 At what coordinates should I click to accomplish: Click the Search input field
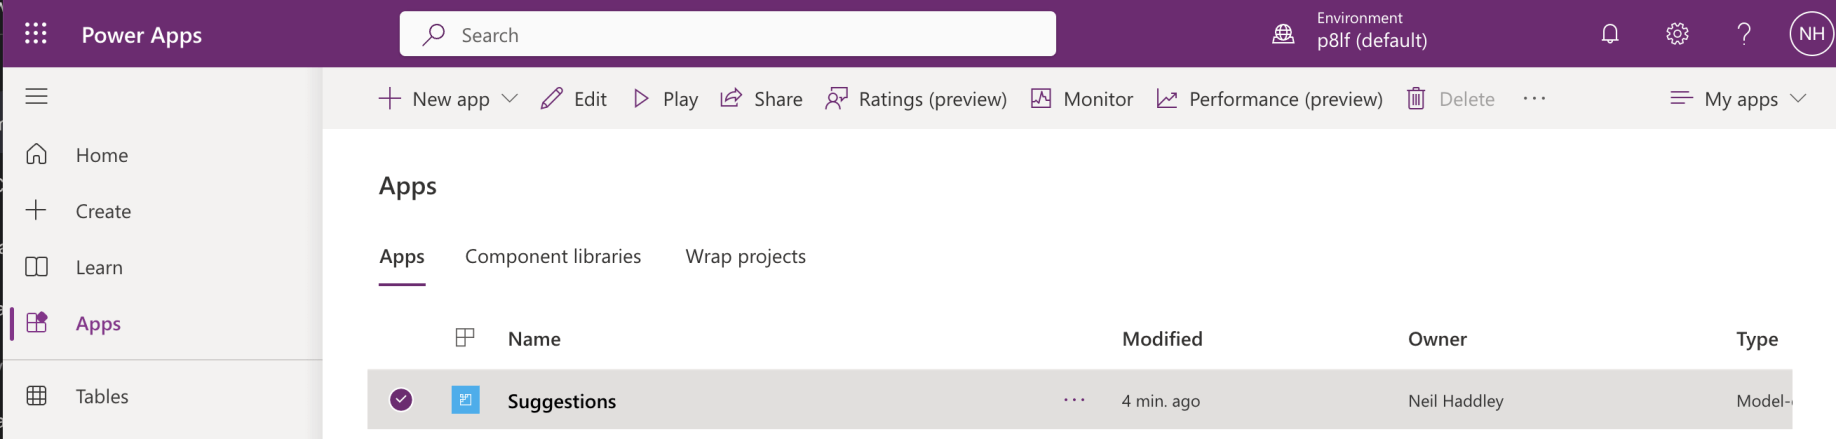click(x=728, y=34)
